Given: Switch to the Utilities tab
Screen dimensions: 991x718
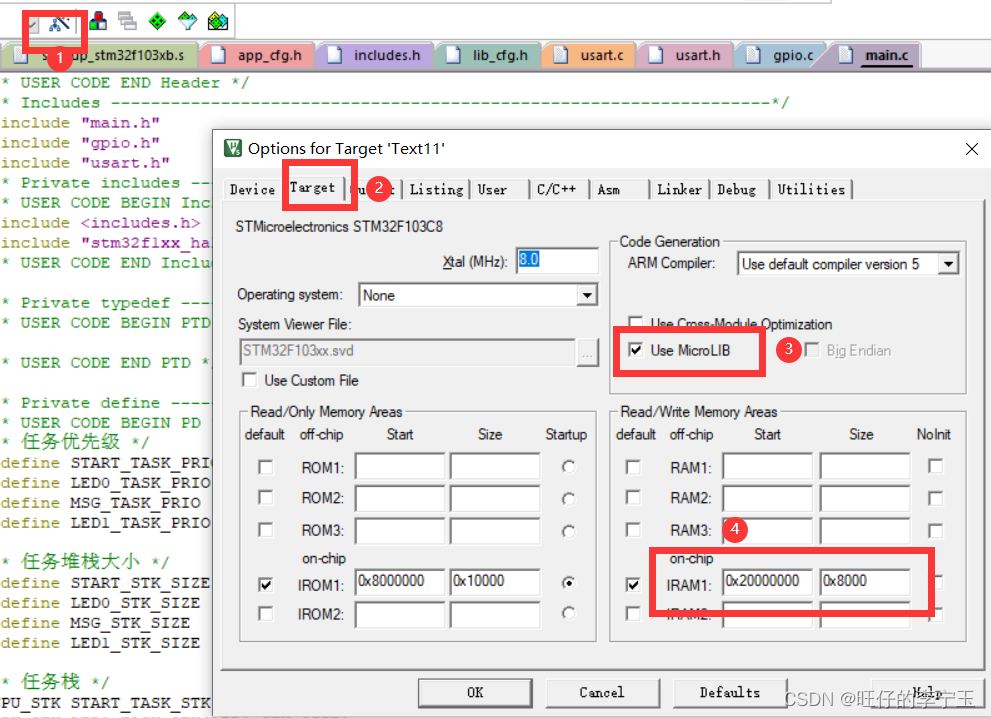Looking at the screenshot, I should (x=811, y=189).
